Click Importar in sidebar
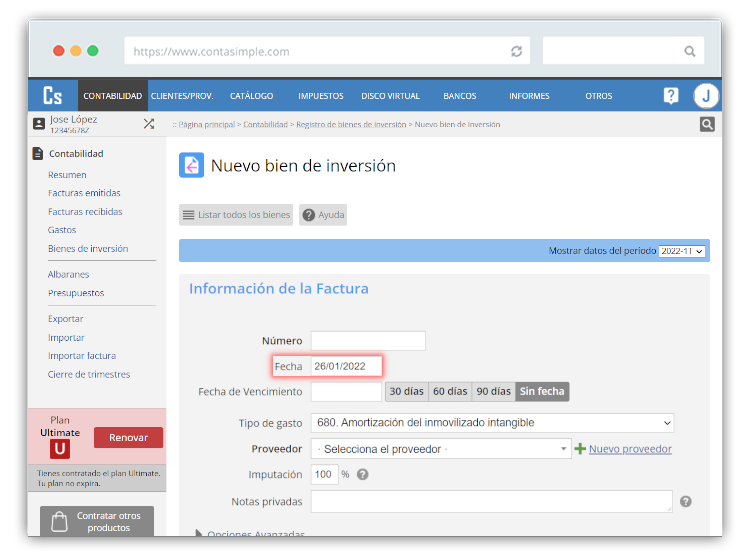 point(66,337)
